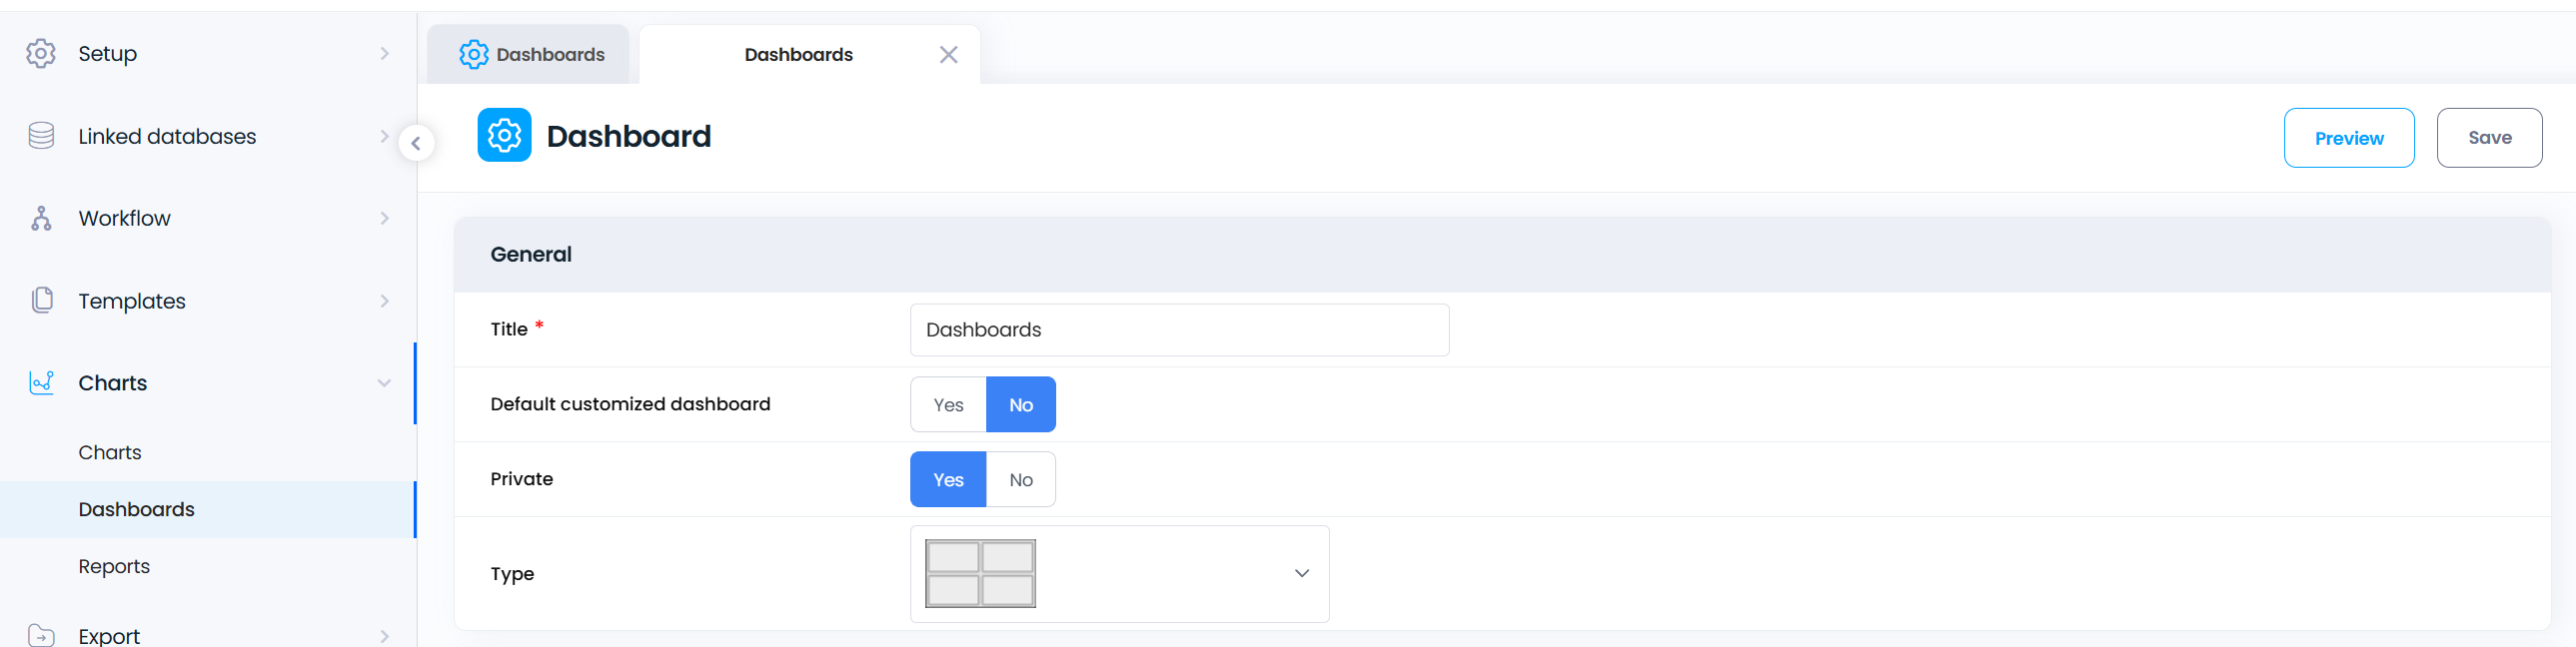
Task: Set Default customized dashboard to Yes
Action: coord(948,405)
